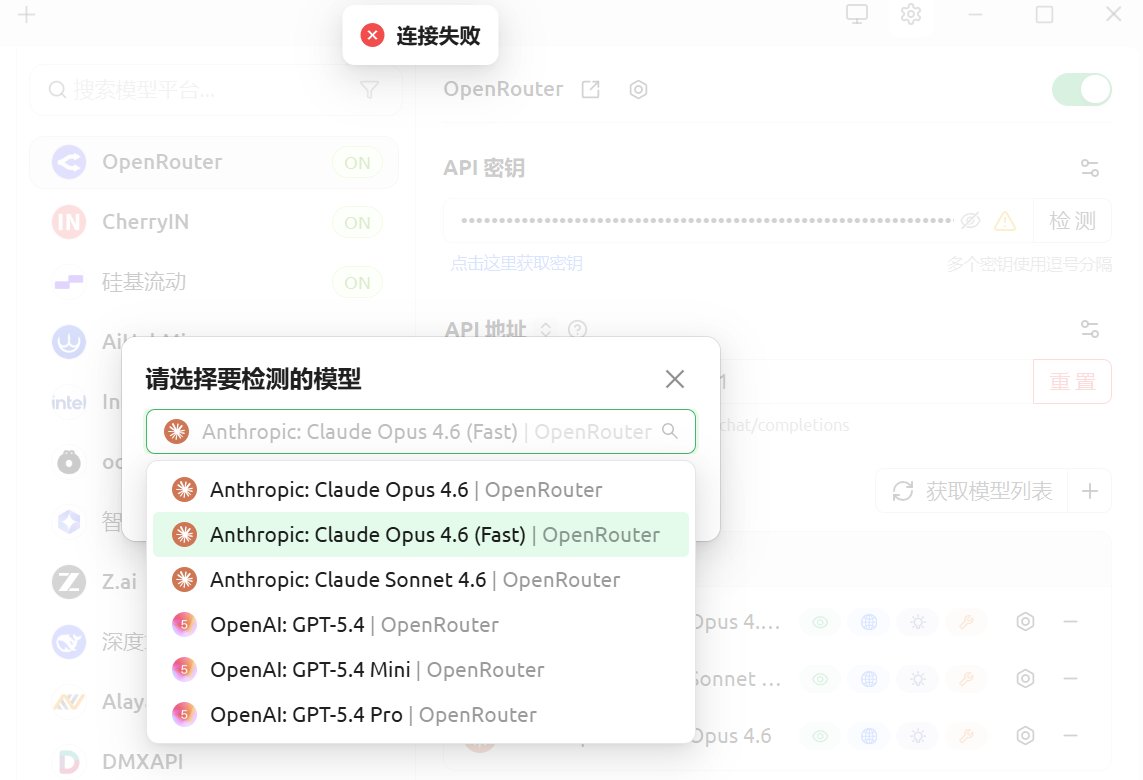Click the OpenRouter logo in sidebar

(x=69, y=162)
